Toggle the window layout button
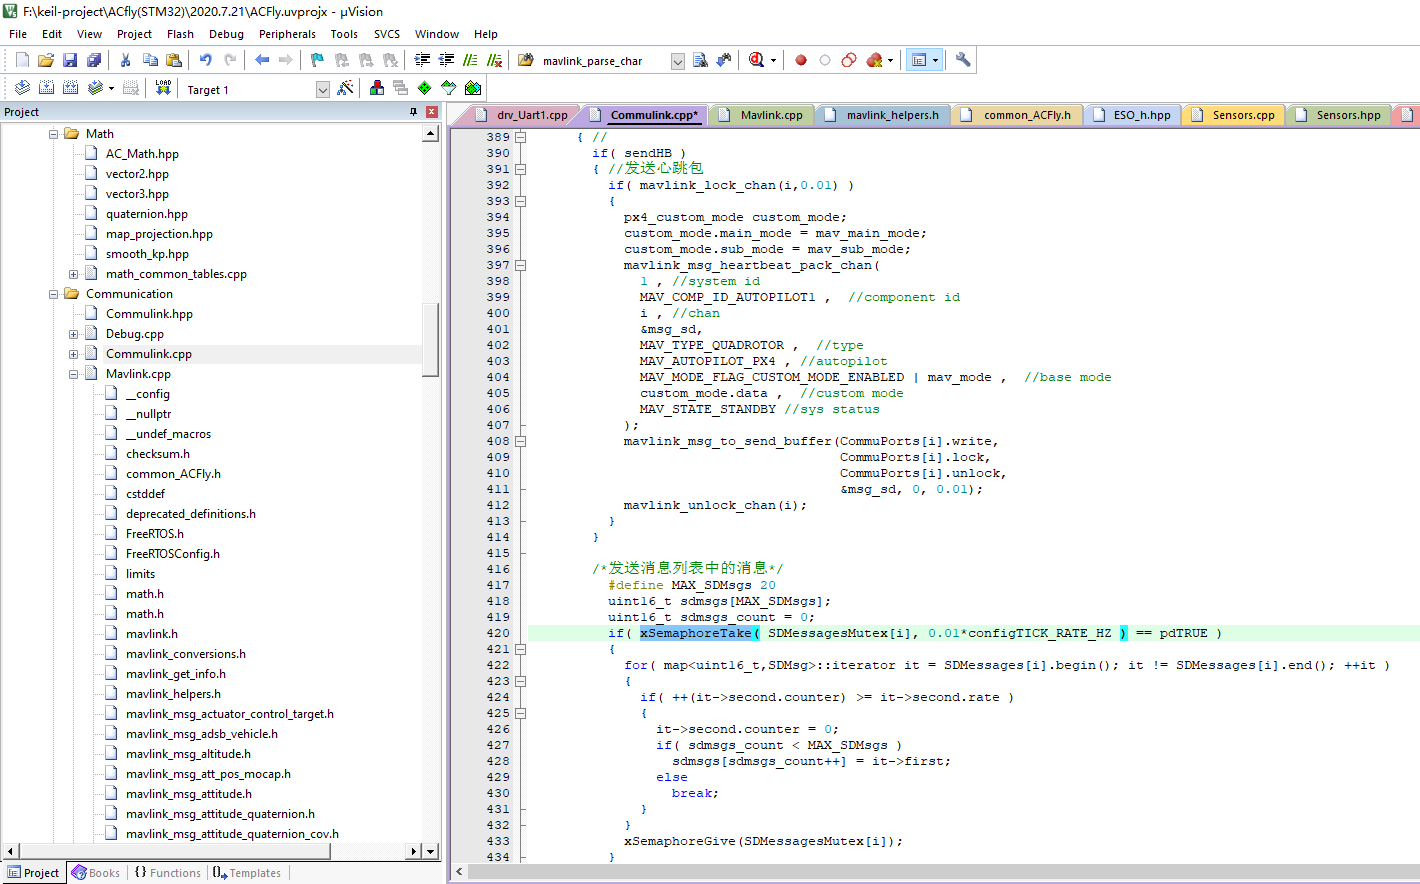This screenshot has height=884, width=1420. coord(919,60)
